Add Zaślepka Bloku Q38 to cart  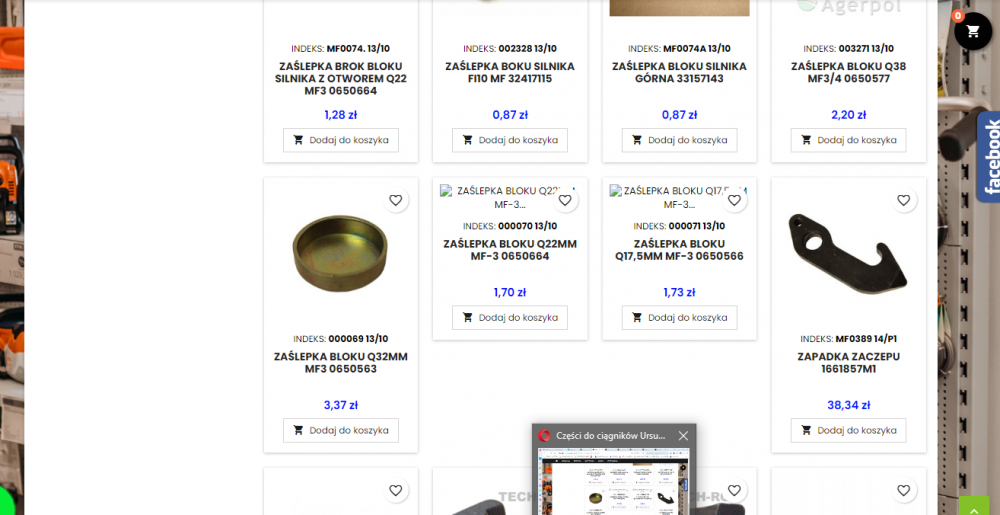tap(848, 140)
